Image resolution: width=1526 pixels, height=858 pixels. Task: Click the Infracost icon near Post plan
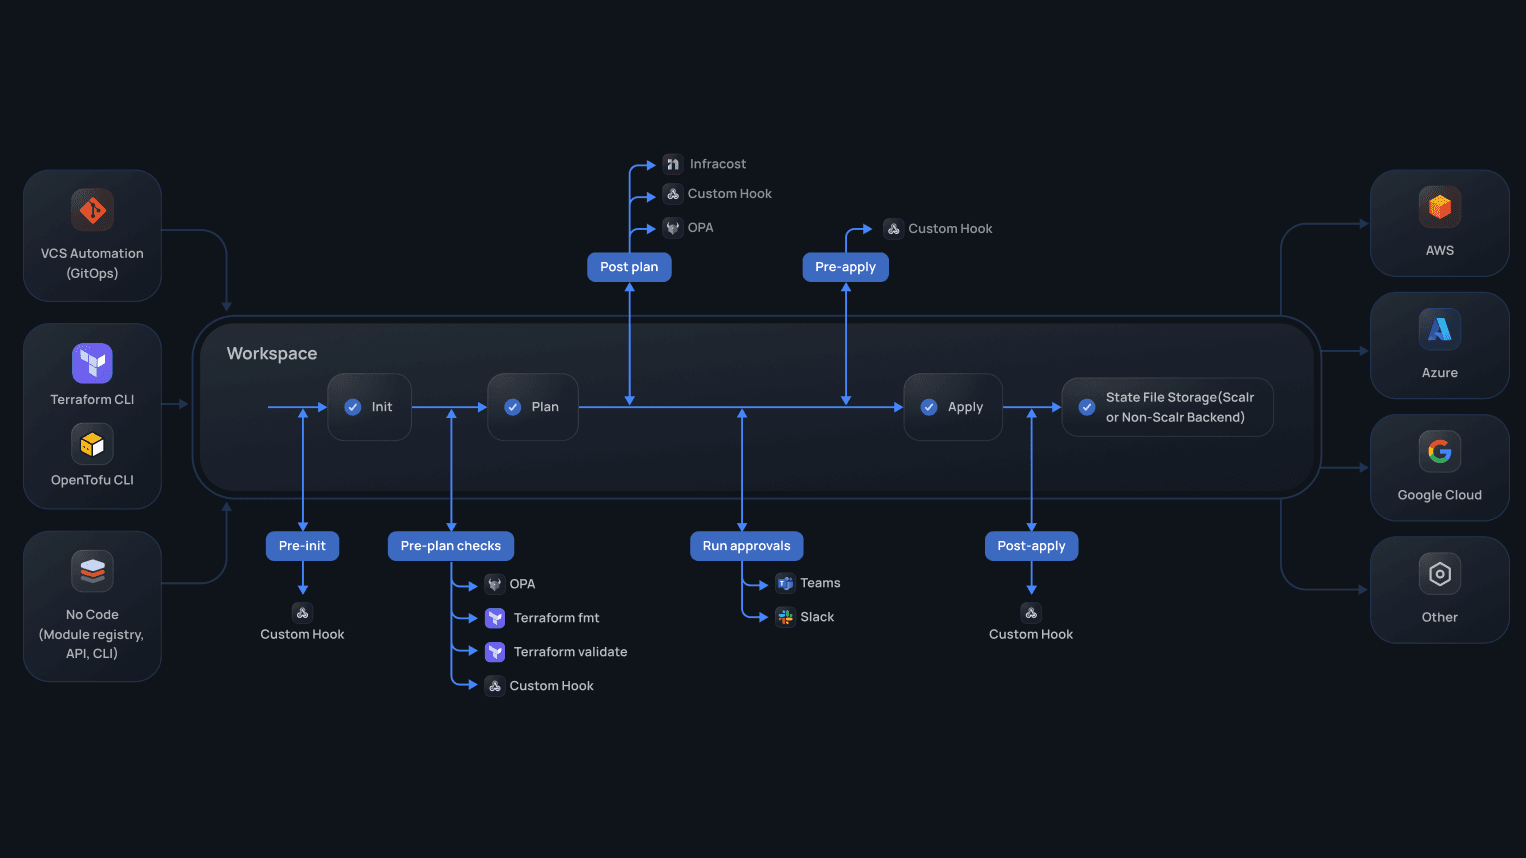coord(672,163)
